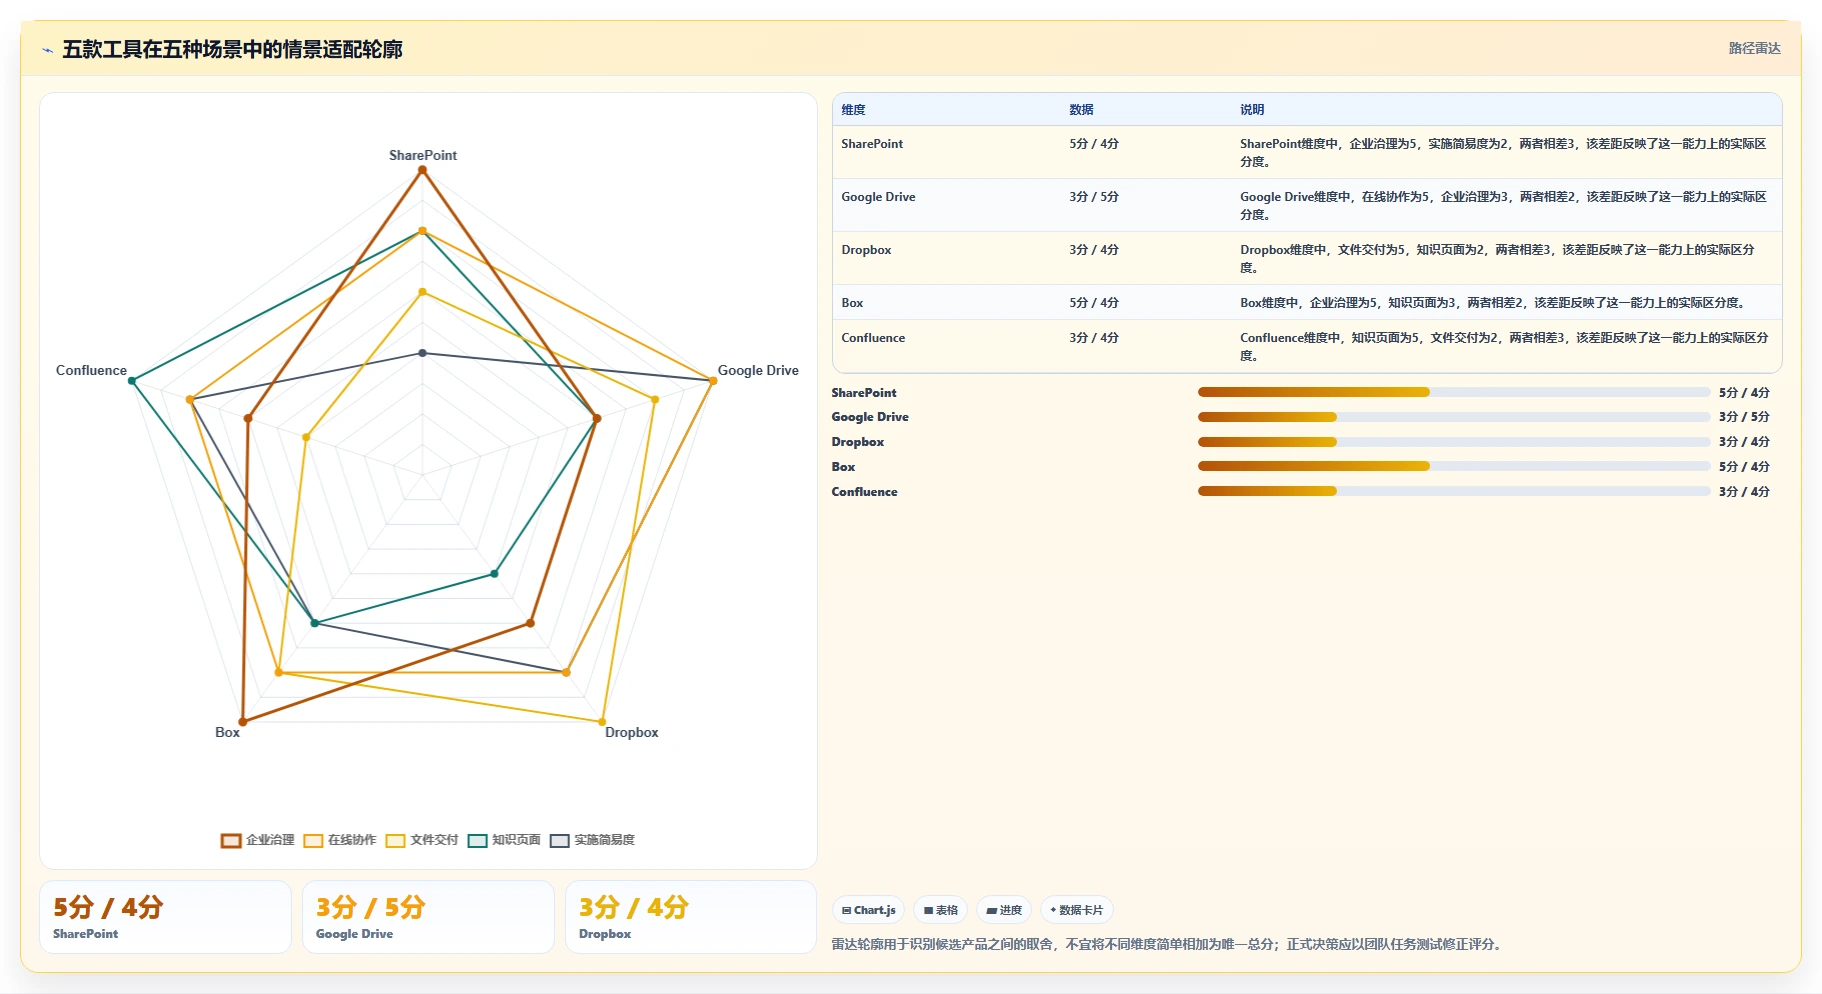Open the Google Drive 3分 / 5分 data card

point(428,917)
